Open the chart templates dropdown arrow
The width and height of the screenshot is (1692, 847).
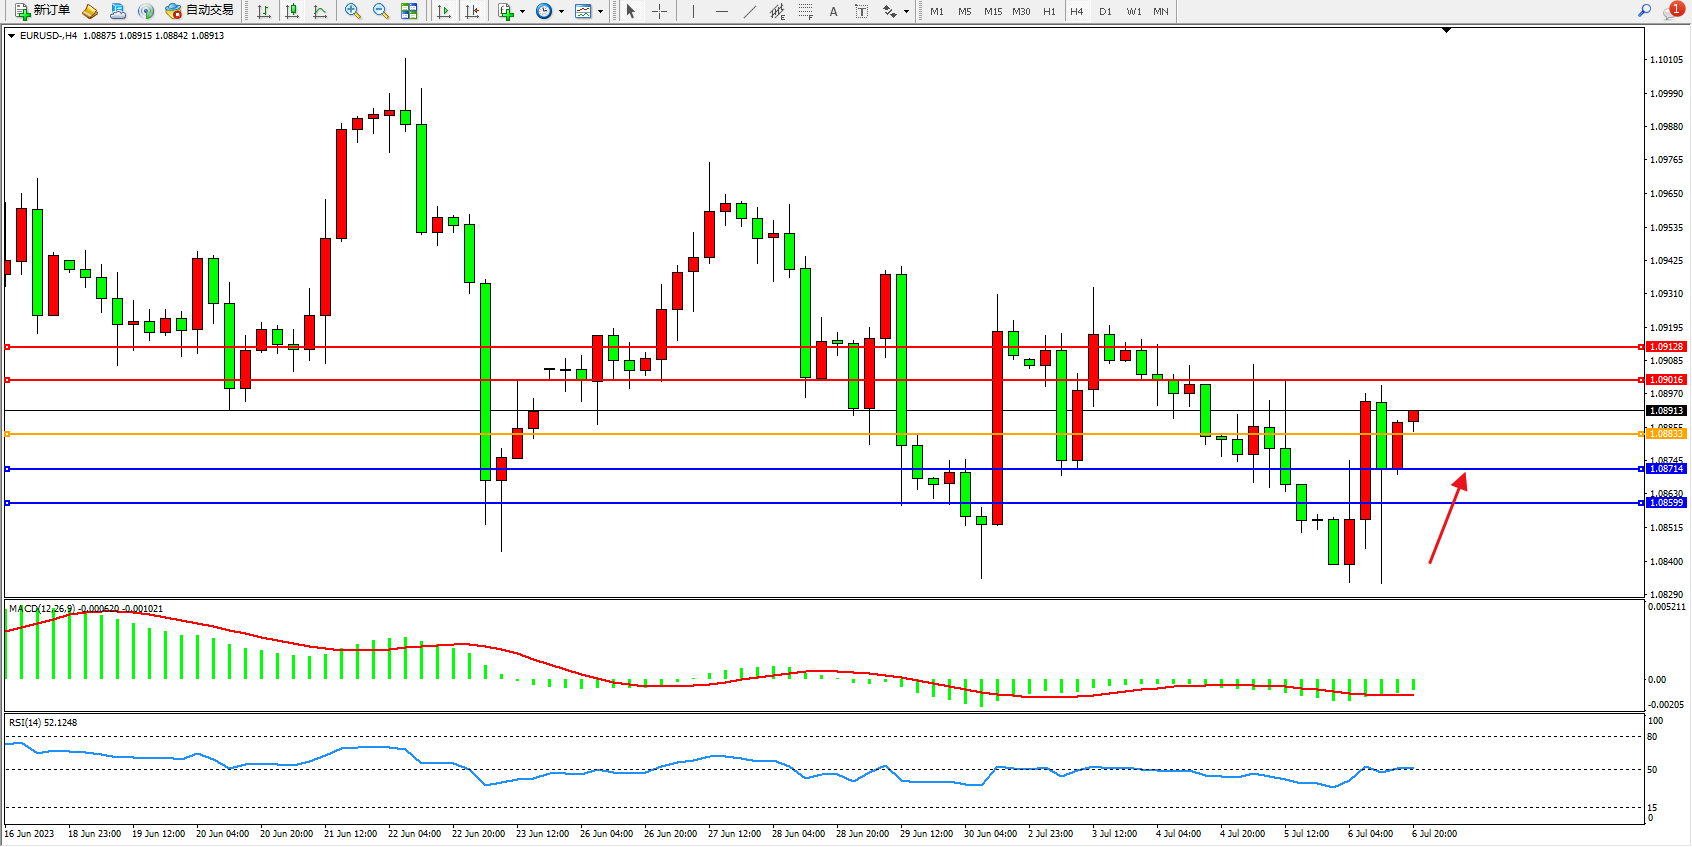(600, 12)
